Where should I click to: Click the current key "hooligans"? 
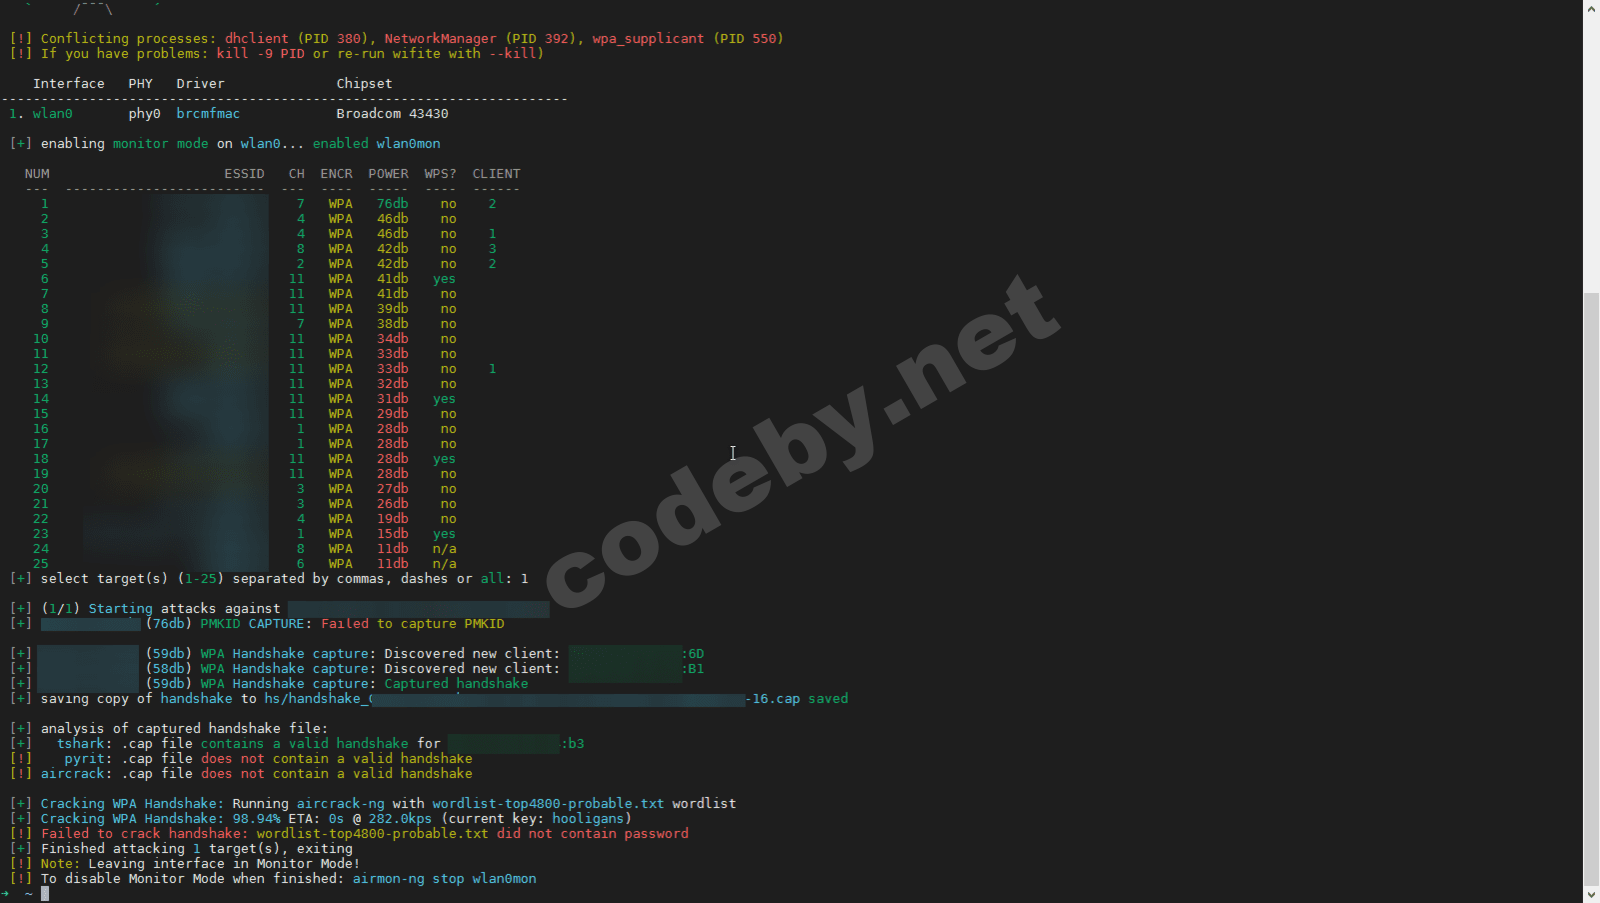click(589, 819)
